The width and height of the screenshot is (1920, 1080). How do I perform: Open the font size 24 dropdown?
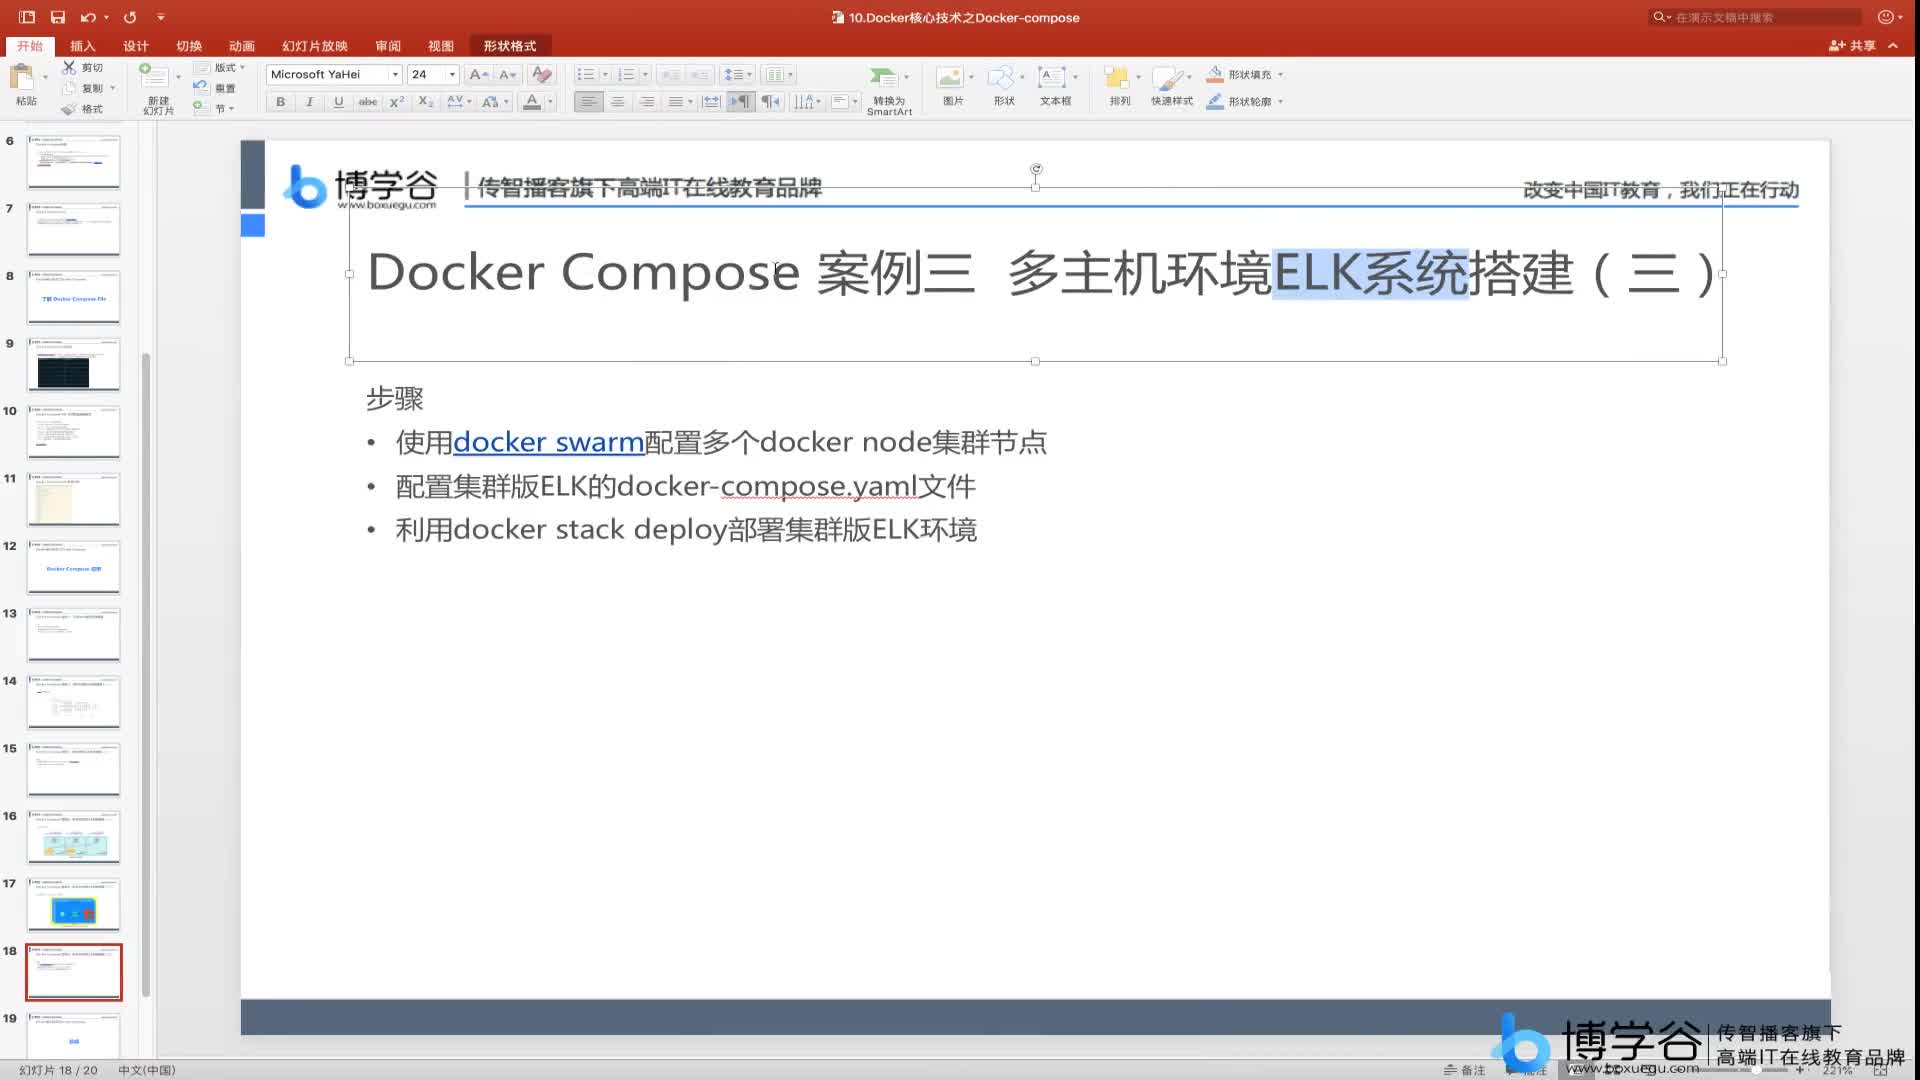452,74
